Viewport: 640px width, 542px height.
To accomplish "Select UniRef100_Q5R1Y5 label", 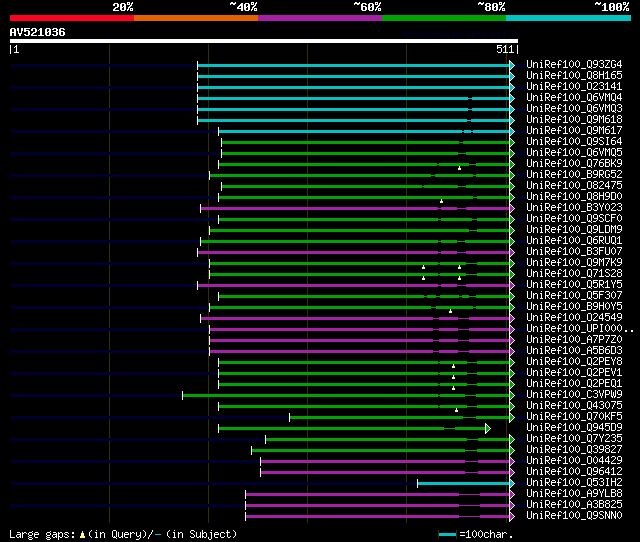I will pyautogui.click(x=574, y=285).
